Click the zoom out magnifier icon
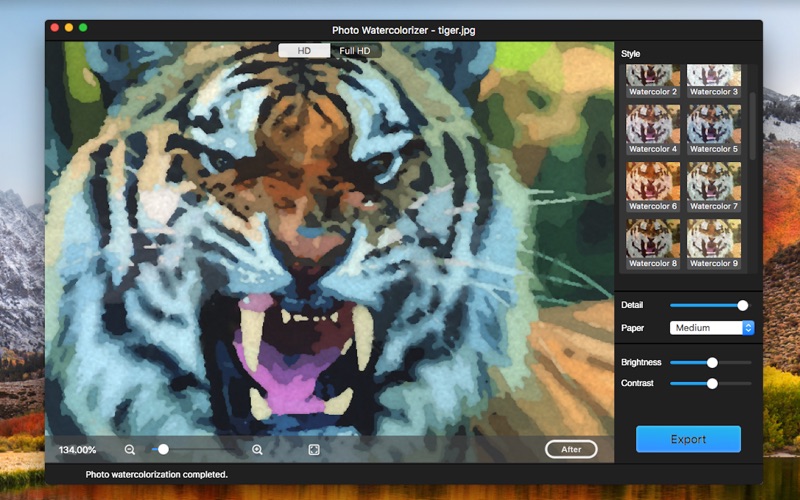800x500 pixels. [x=130, y=450]
